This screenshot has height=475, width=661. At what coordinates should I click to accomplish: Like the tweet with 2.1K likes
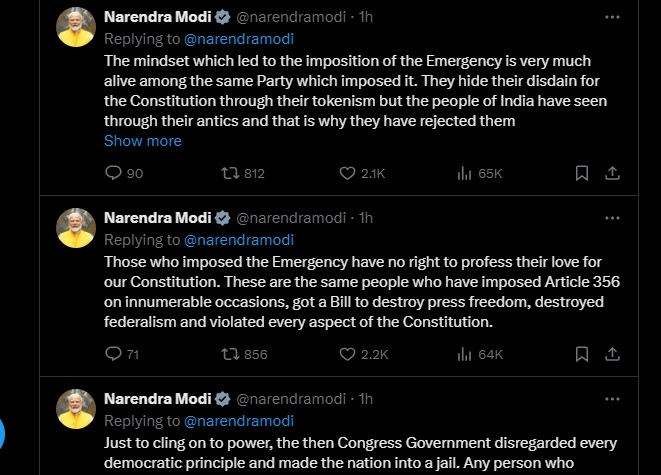(347, 173)
